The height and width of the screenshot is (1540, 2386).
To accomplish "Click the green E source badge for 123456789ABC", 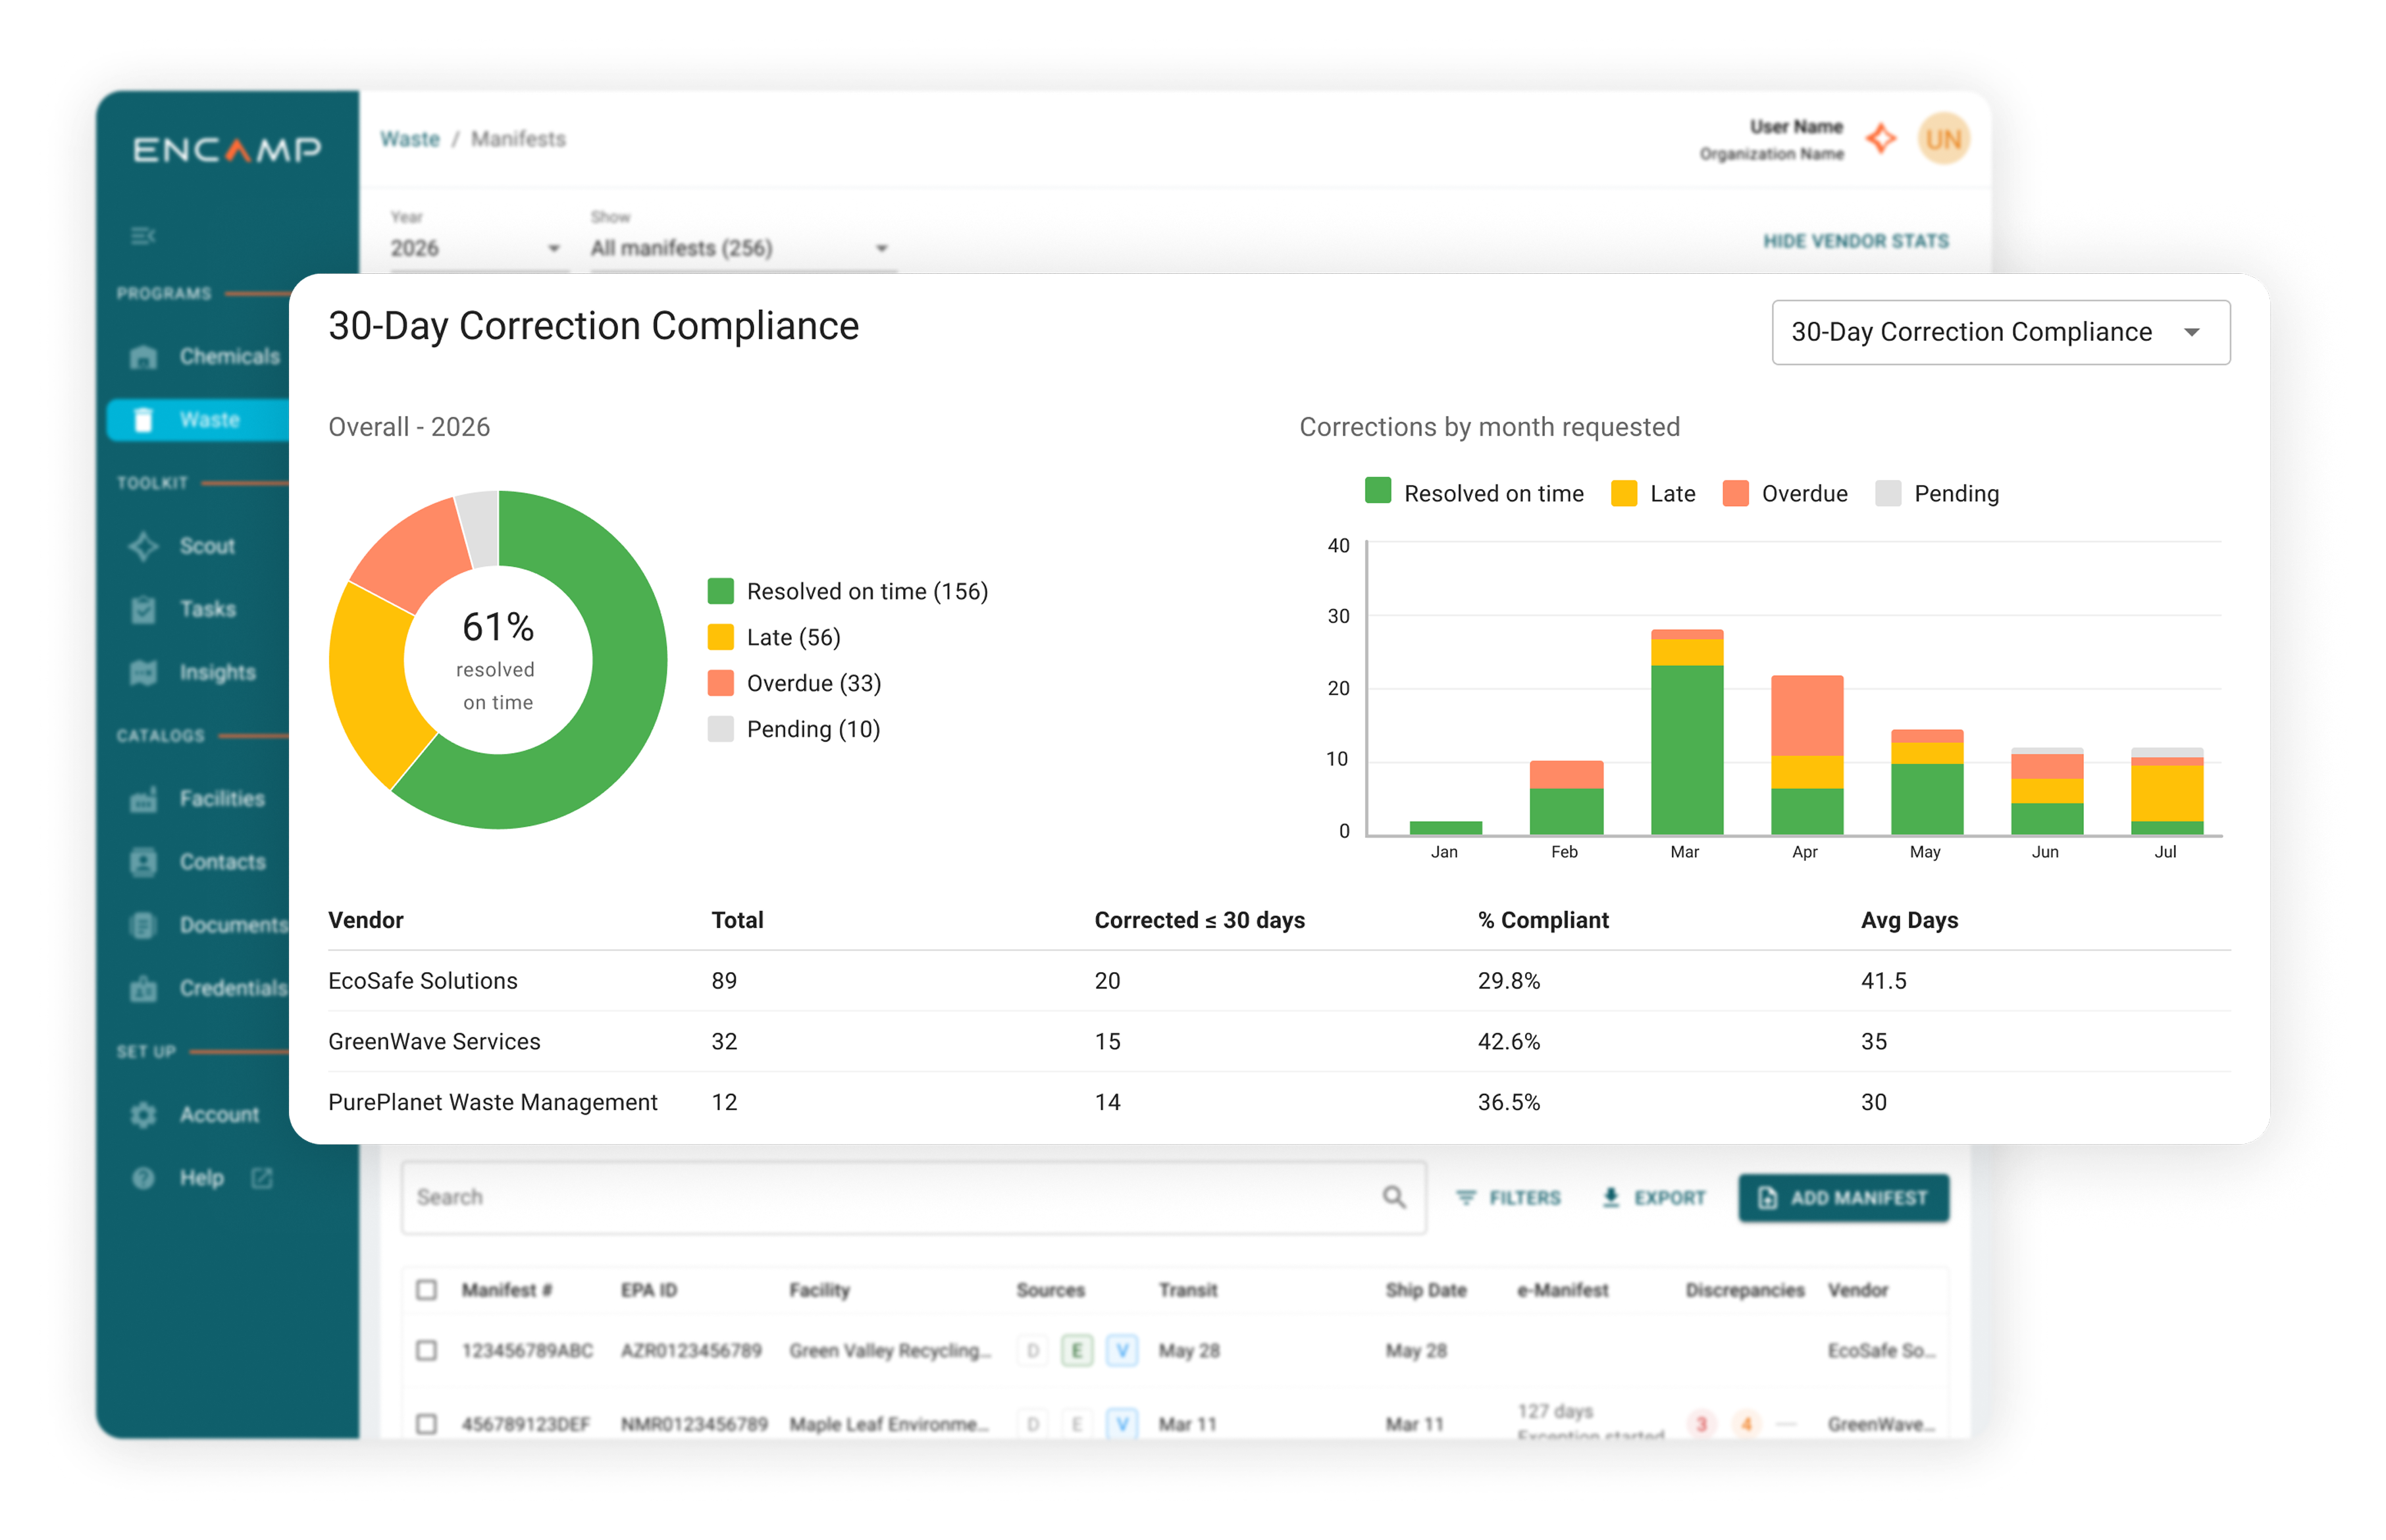I will click(x=1077, y=1351).
